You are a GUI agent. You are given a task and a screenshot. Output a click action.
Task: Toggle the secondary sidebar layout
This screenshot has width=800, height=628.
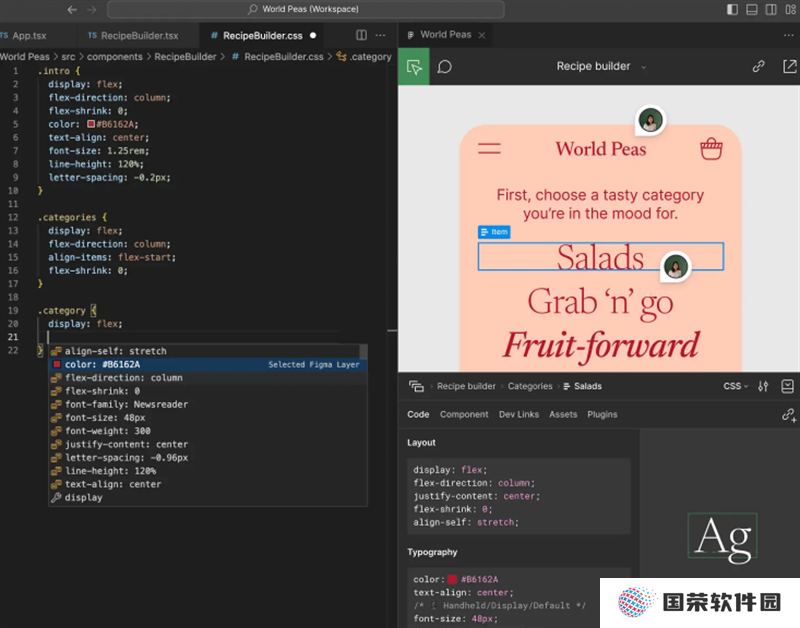pos(771,9)
